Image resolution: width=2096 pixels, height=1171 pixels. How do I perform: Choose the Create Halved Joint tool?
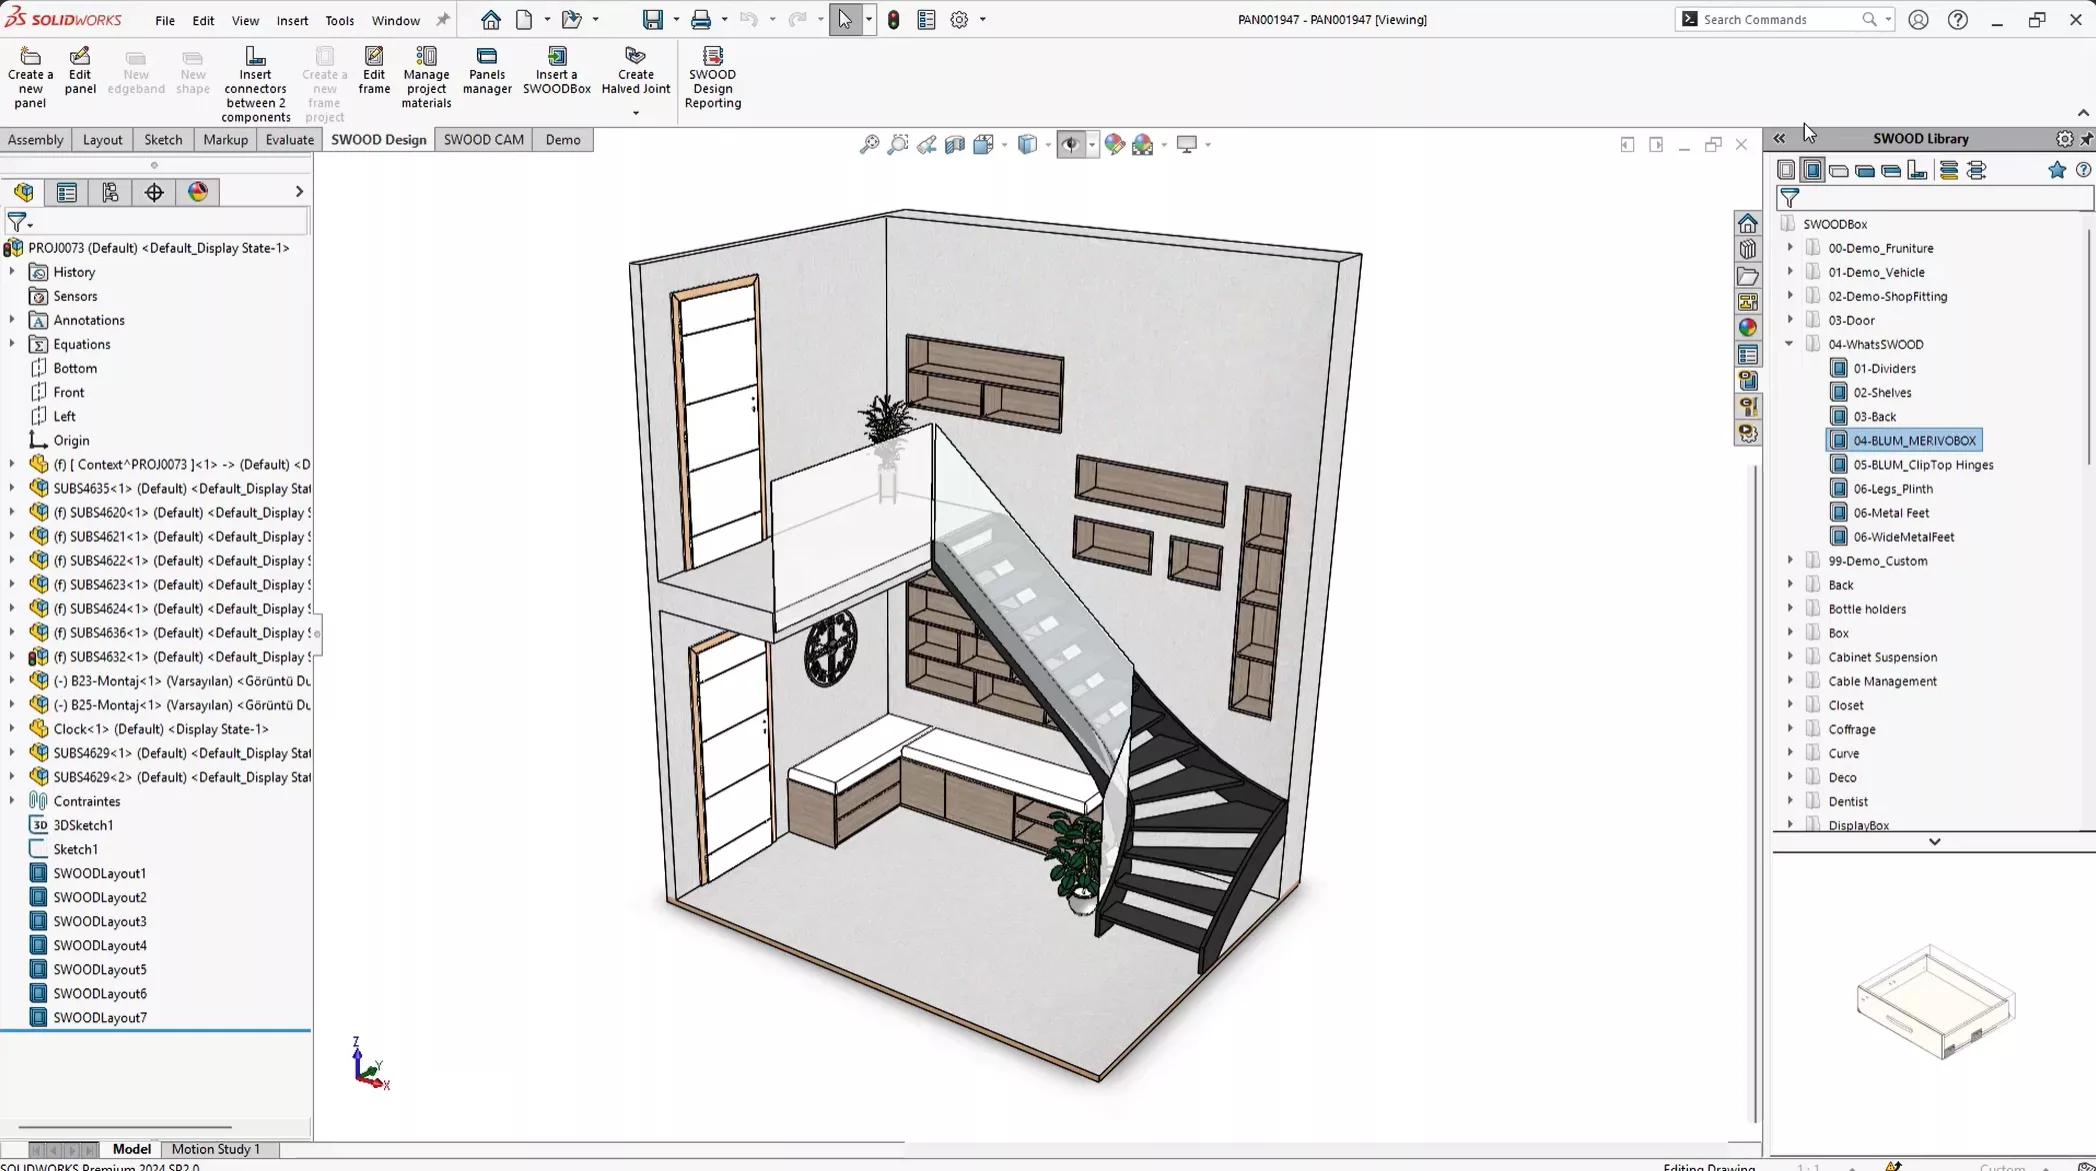click(635, 70)
